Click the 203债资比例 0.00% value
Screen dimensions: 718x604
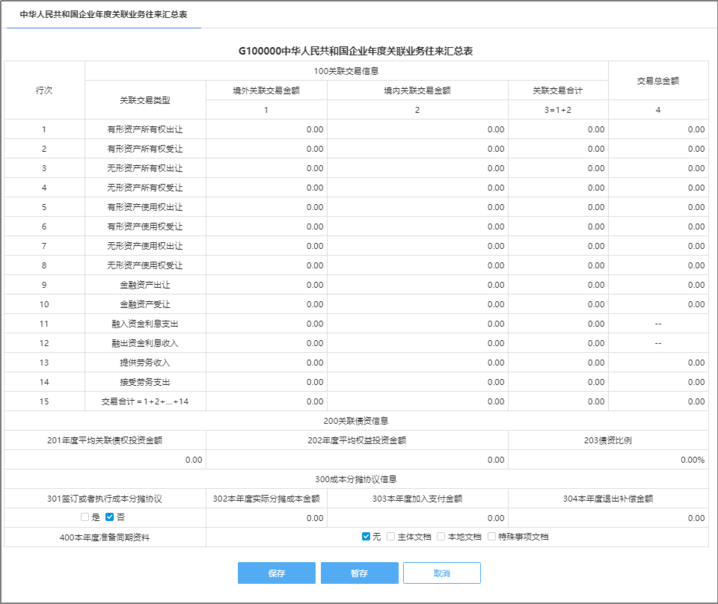click(x=609, y=460)
